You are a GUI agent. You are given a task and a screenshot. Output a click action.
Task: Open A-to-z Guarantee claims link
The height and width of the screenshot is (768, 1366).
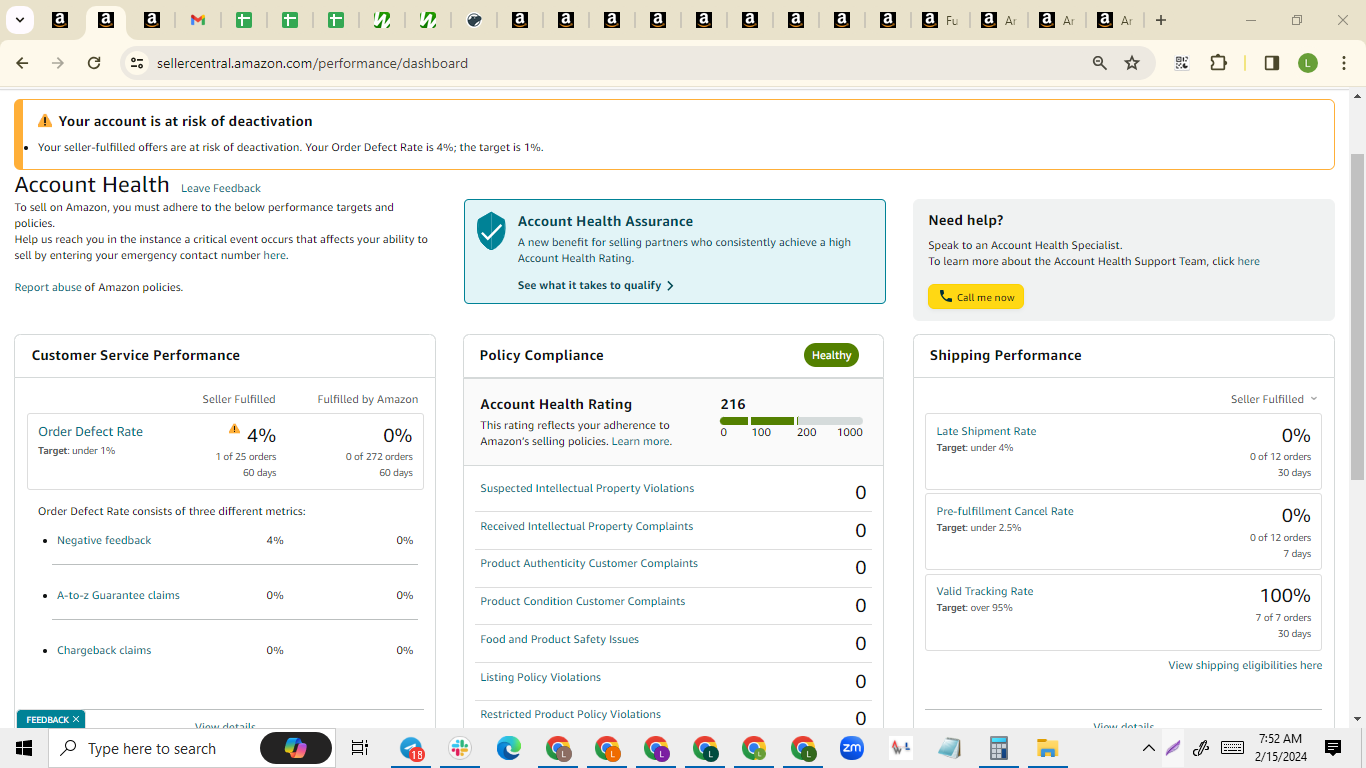tap(118, 595)
